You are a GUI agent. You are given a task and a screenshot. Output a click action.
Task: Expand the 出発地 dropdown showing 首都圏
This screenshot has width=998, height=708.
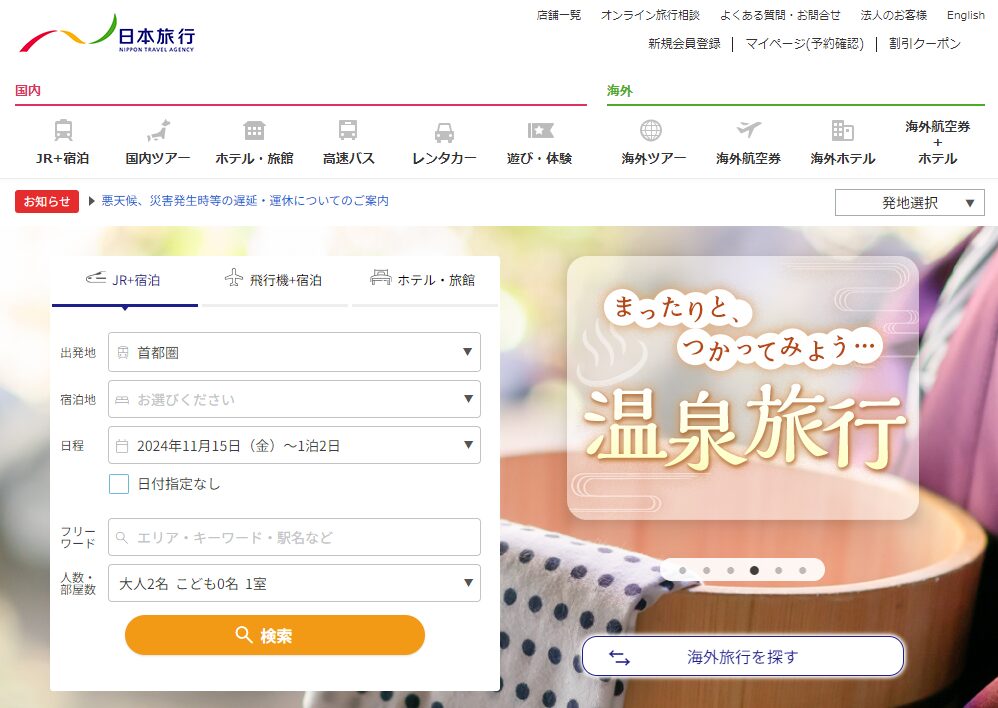tap(294, 352)
